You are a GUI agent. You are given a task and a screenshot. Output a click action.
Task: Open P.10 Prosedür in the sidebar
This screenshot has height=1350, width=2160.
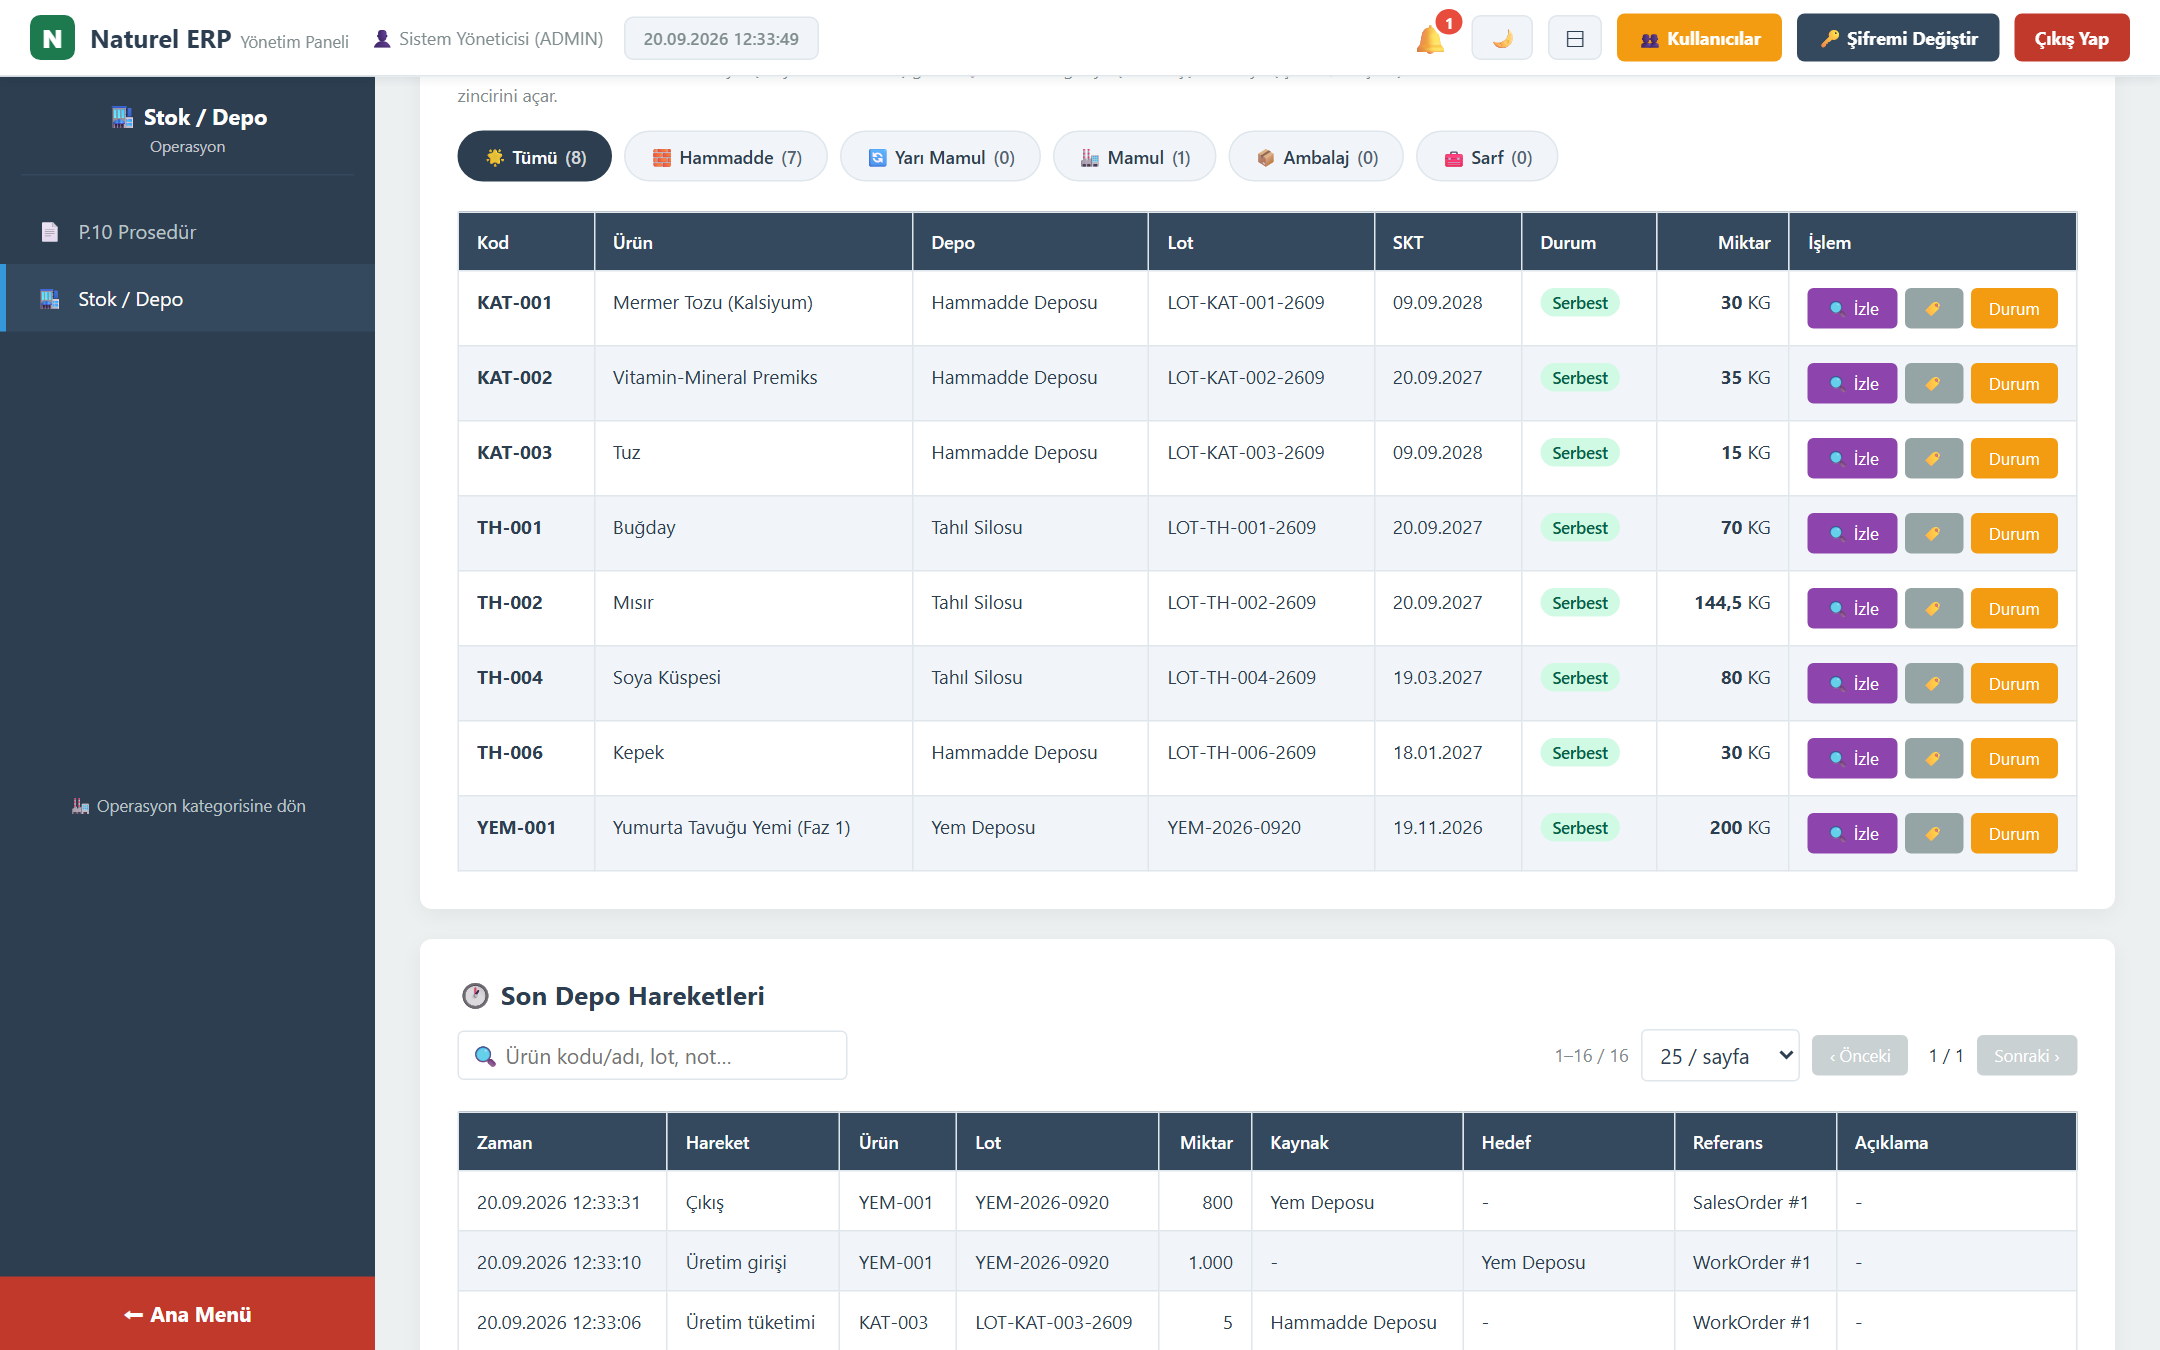pos(188,232)
